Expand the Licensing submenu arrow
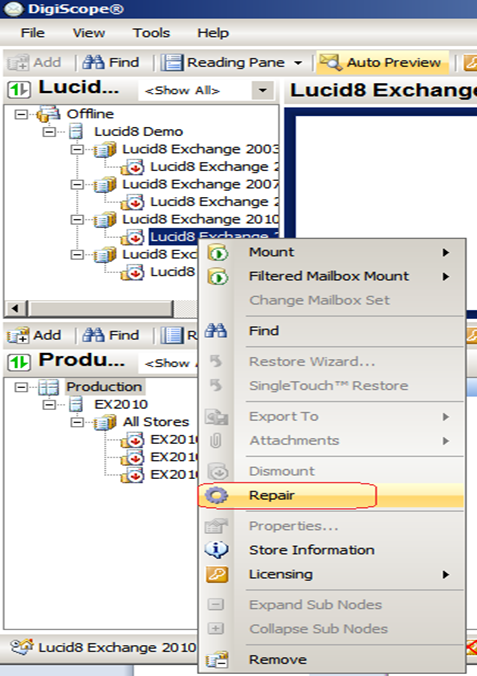This screenshot has height=676, width=477. tap(446, 575)
